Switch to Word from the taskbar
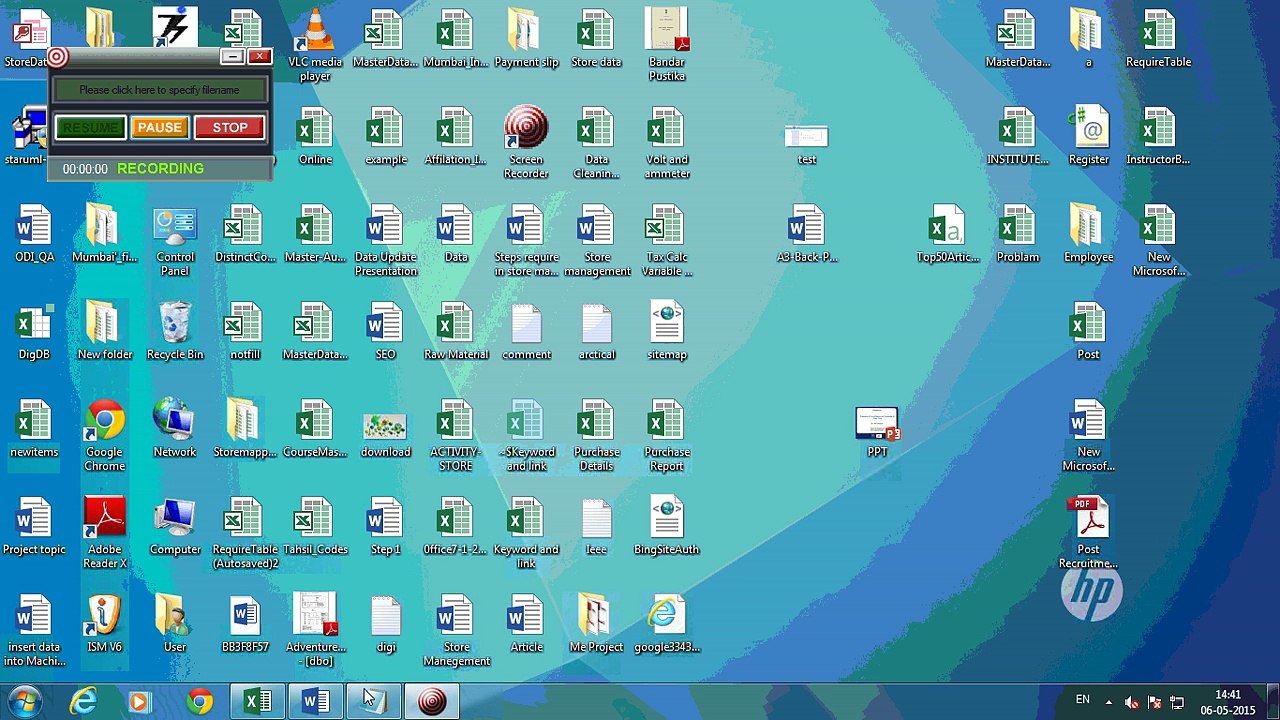1280x720 pixels. (316, 702)
